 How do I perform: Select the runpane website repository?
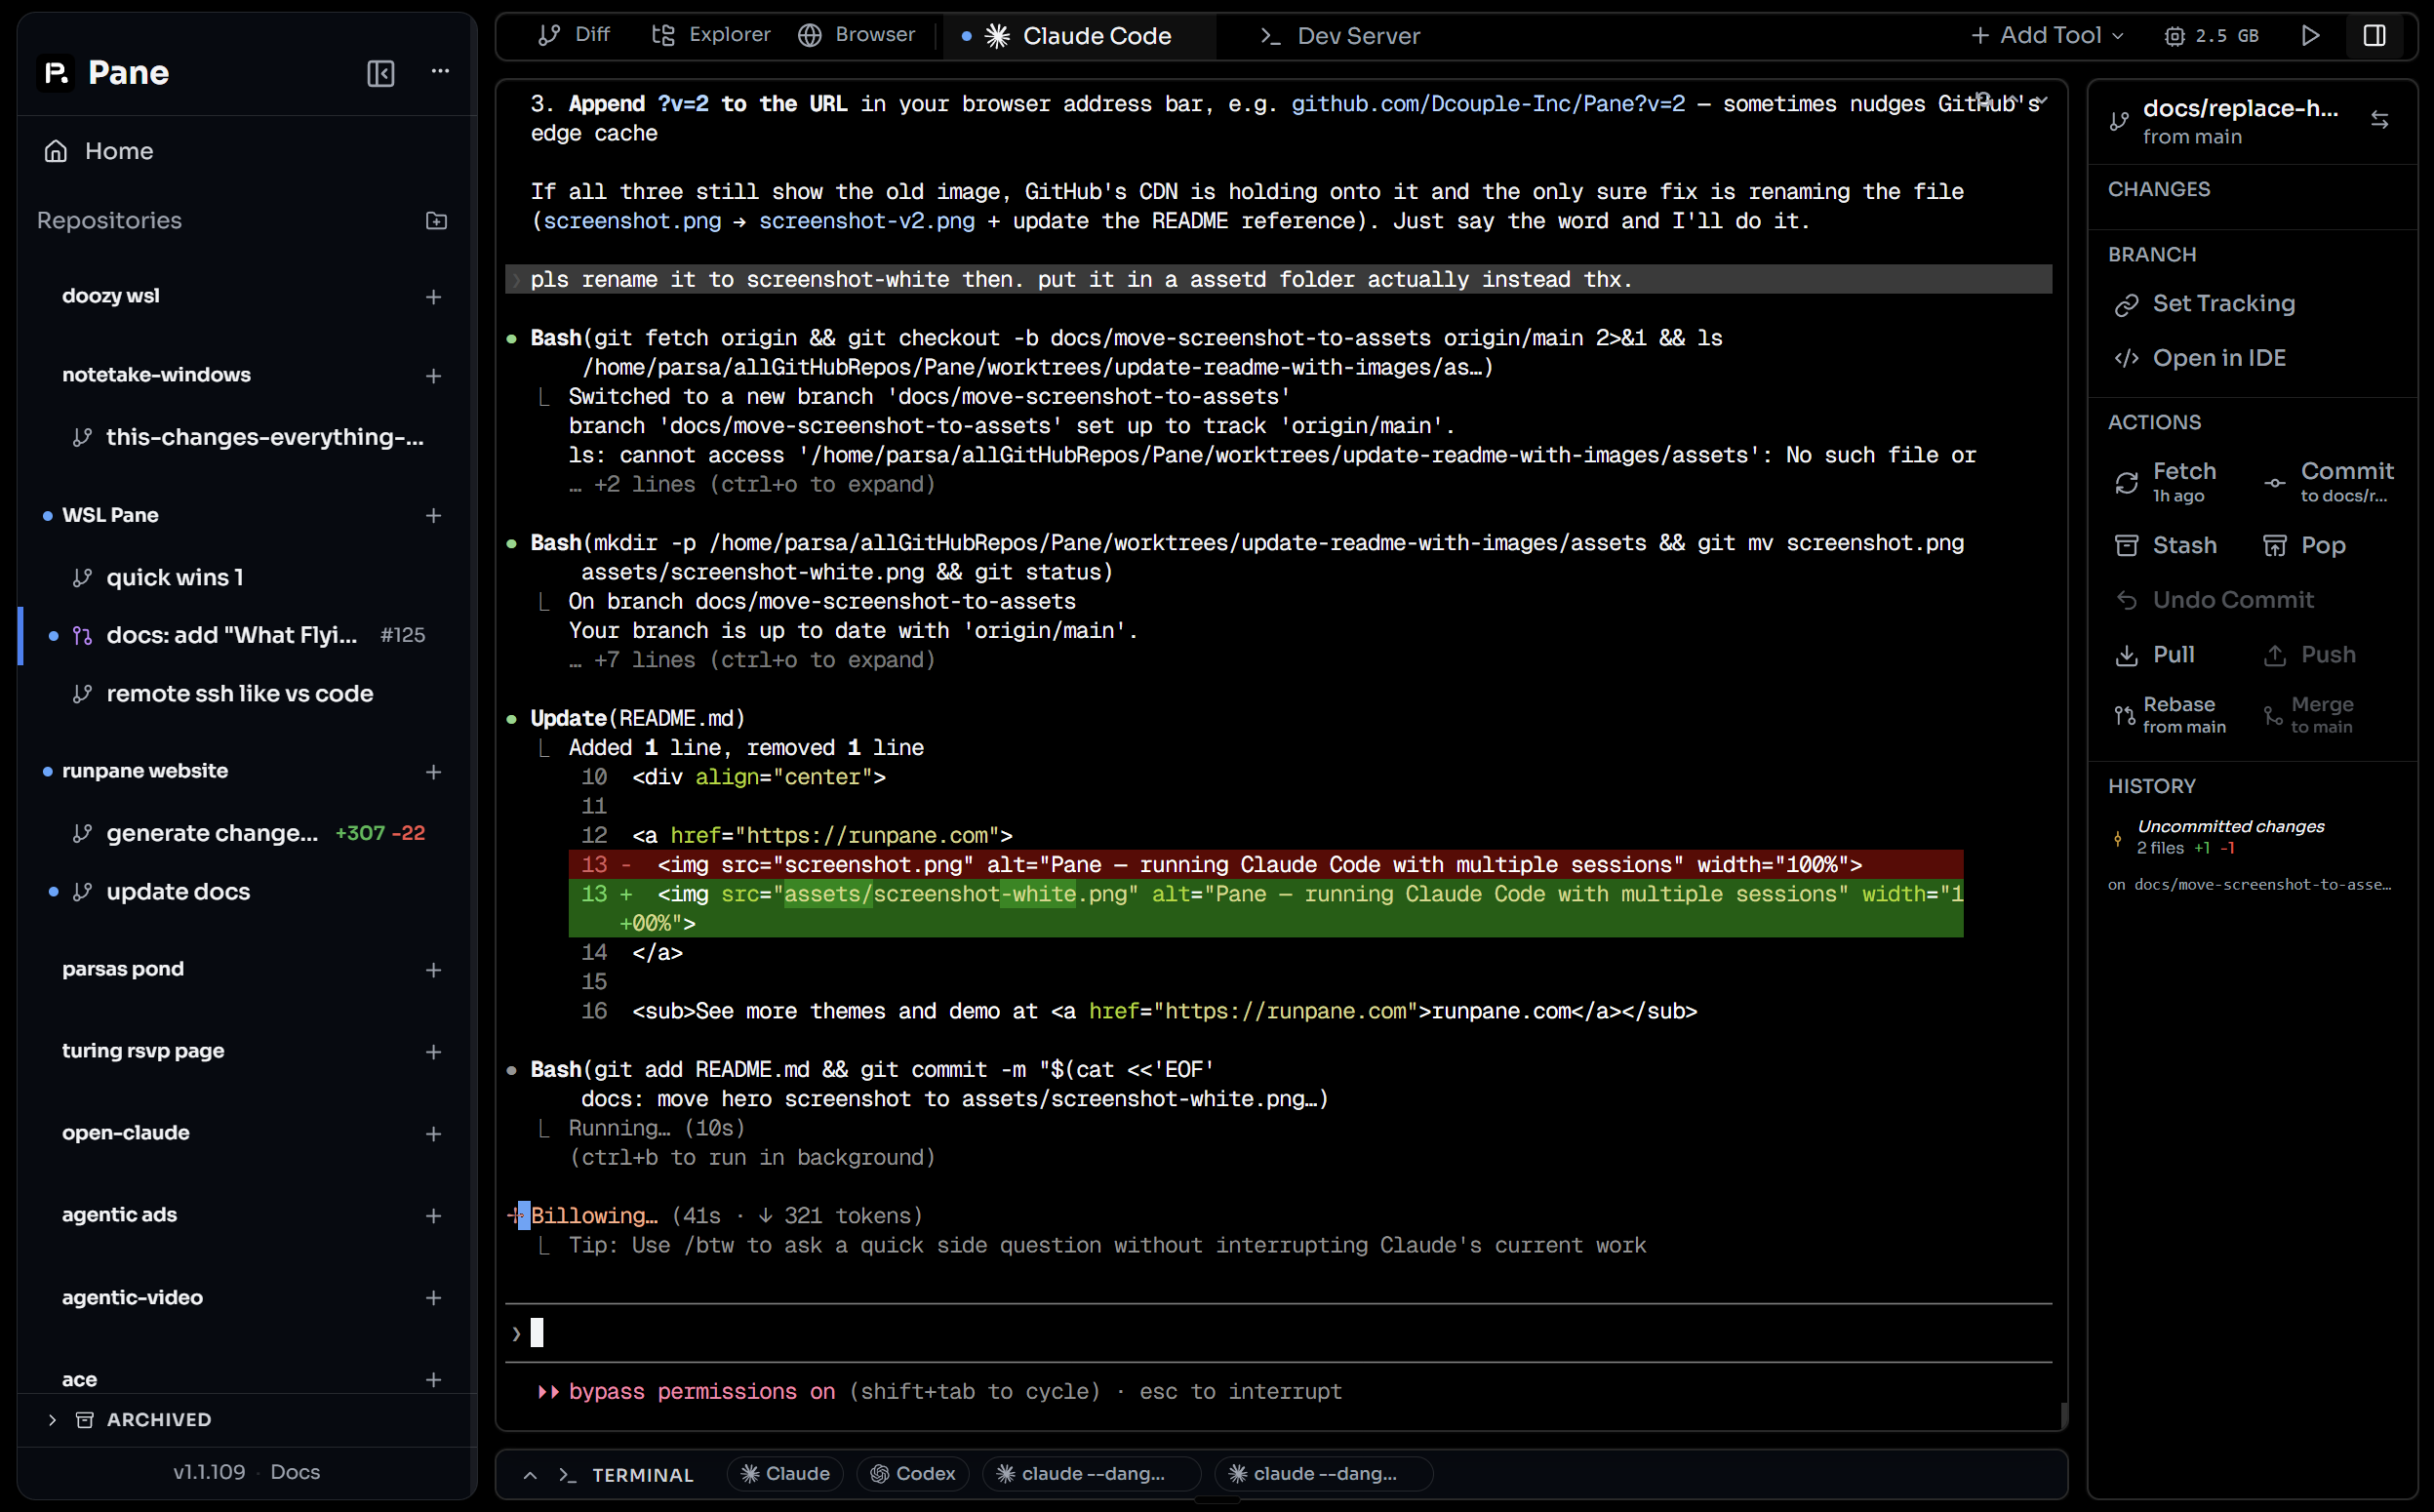pos(145,771)
